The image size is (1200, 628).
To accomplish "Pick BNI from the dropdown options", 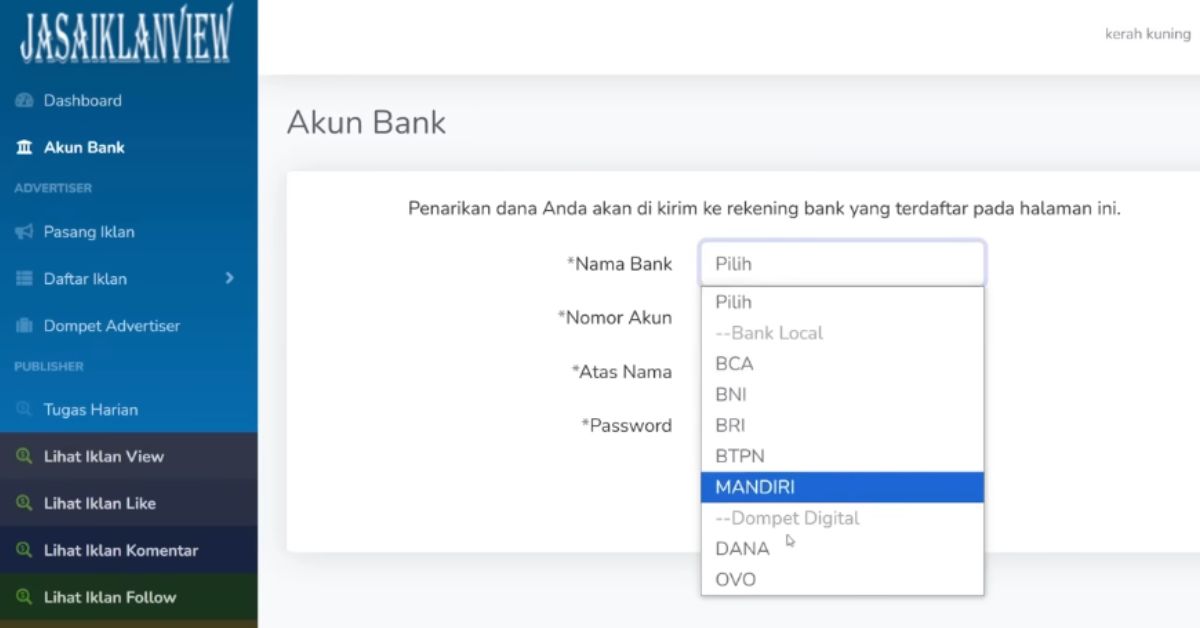I will [842, 395].
